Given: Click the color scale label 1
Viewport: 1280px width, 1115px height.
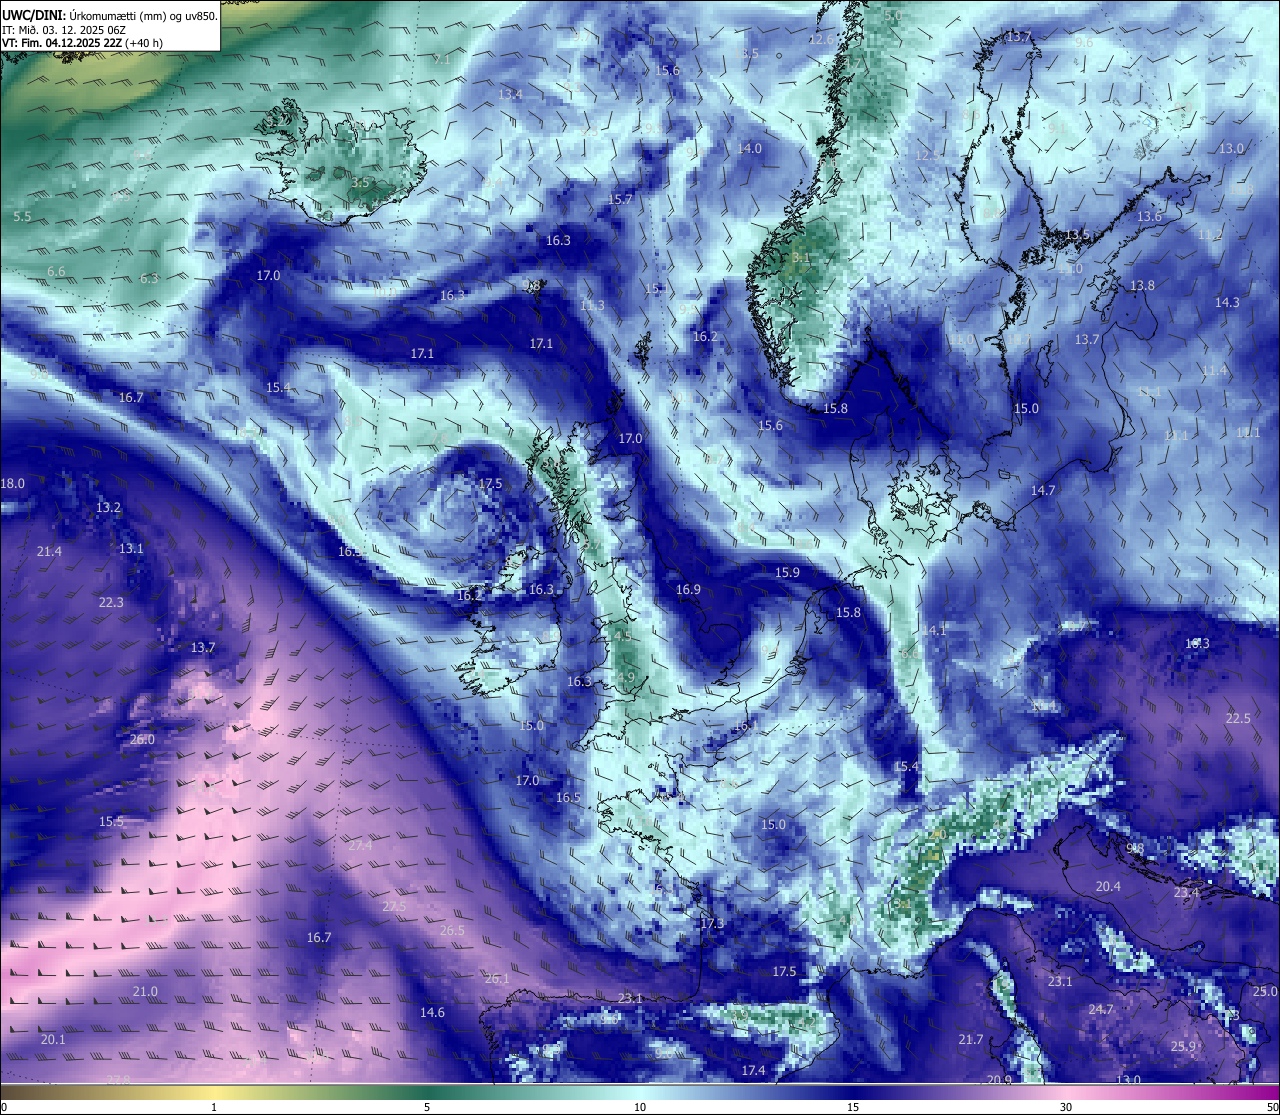Looking at the screenshot, I should [214, 1107].
